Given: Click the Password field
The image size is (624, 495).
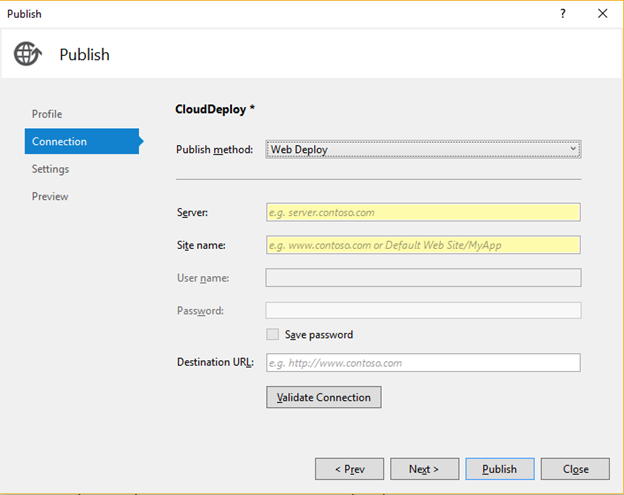Looking at the screenshot, I should point(423,310).
